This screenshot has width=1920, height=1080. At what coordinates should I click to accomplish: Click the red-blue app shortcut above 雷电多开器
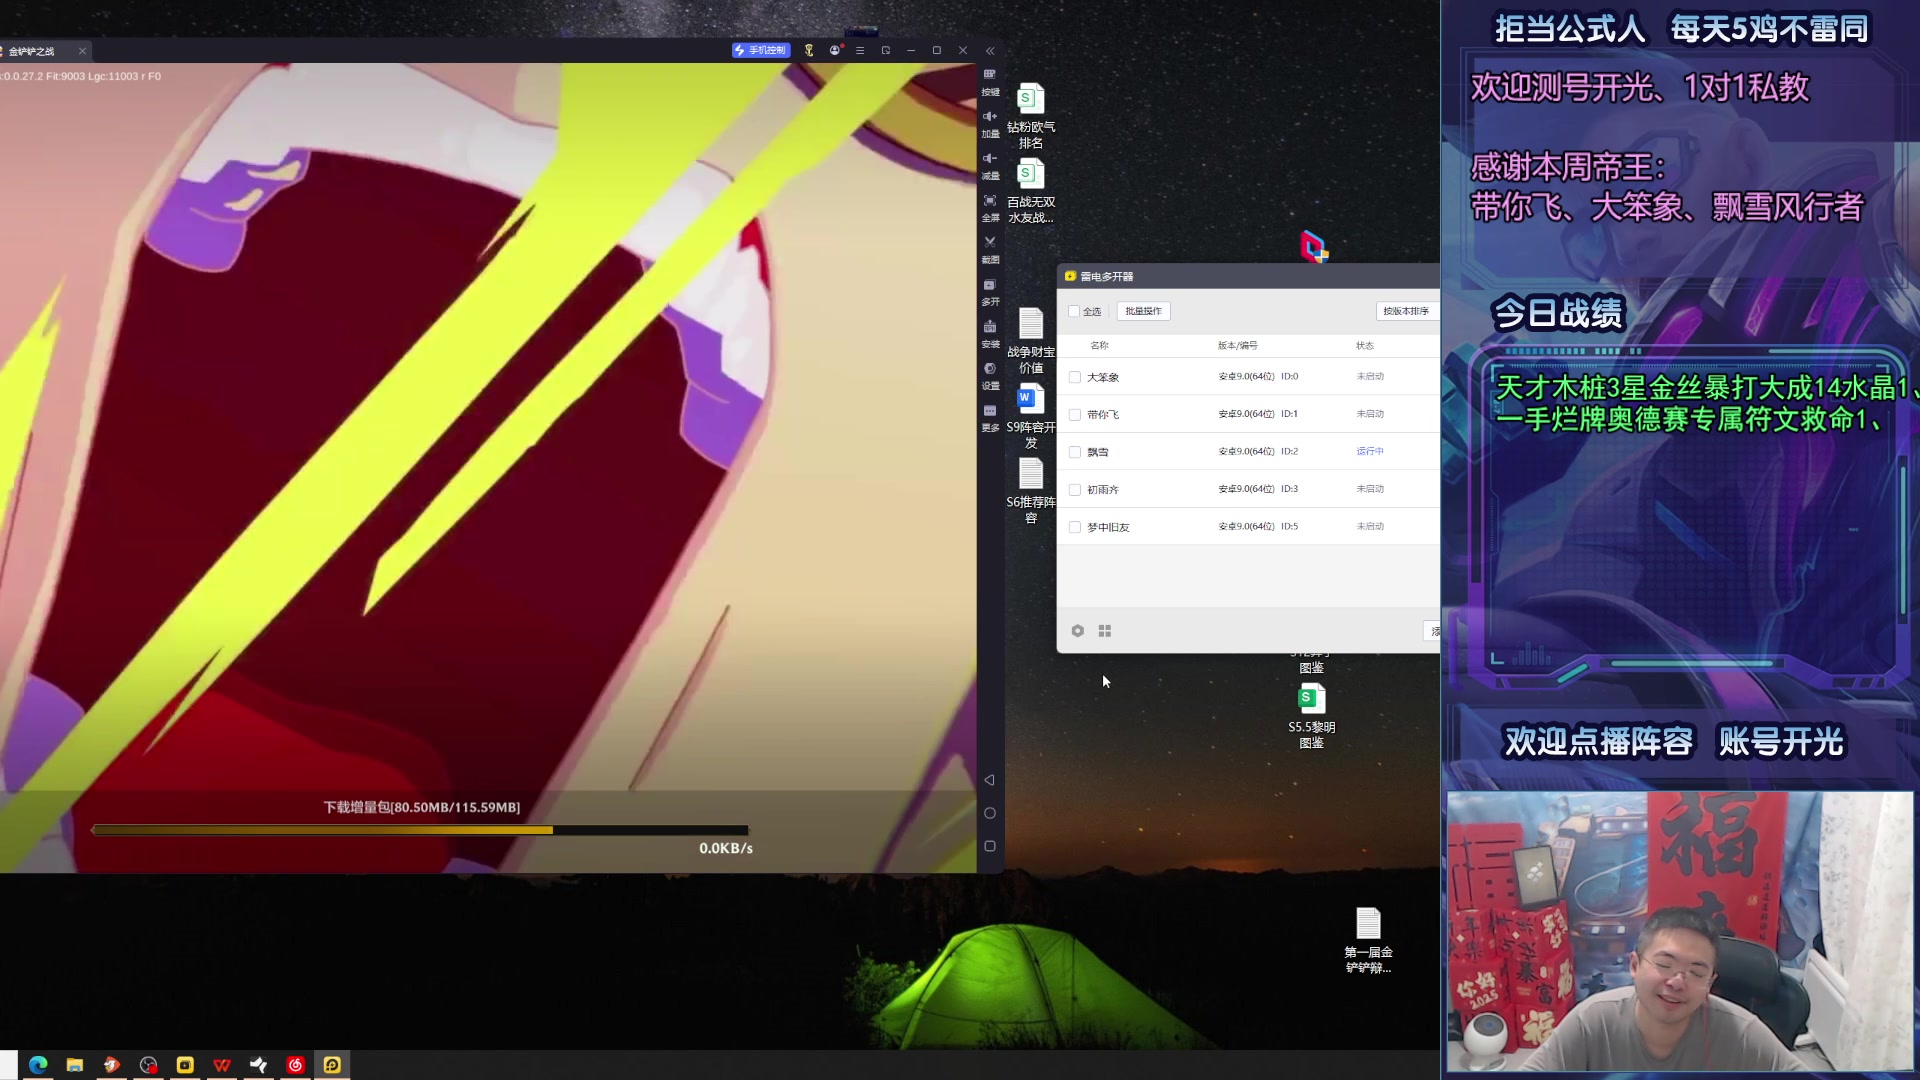(x=1313, y=246)
